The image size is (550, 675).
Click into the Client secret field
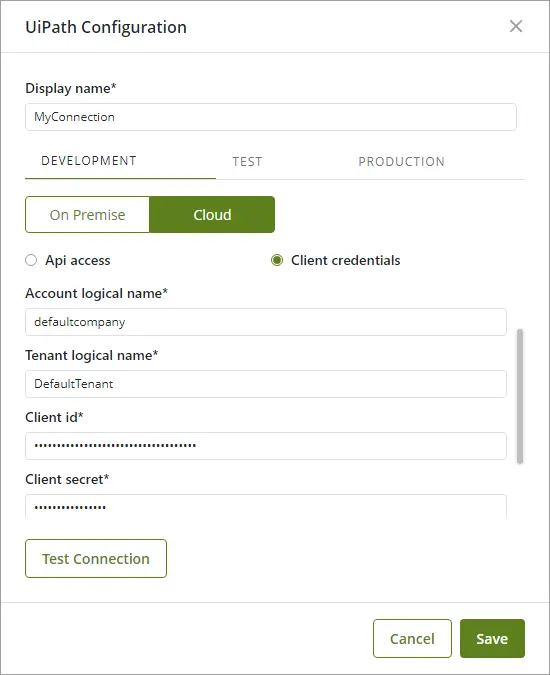pos(266,506)
